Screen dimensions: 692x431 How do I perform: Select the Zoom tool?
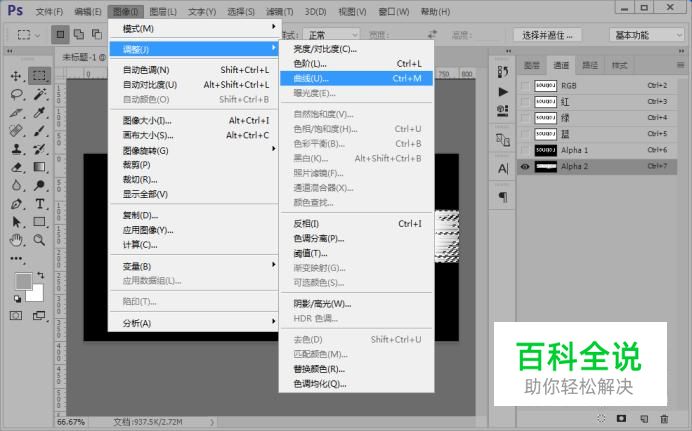(39, 240)
